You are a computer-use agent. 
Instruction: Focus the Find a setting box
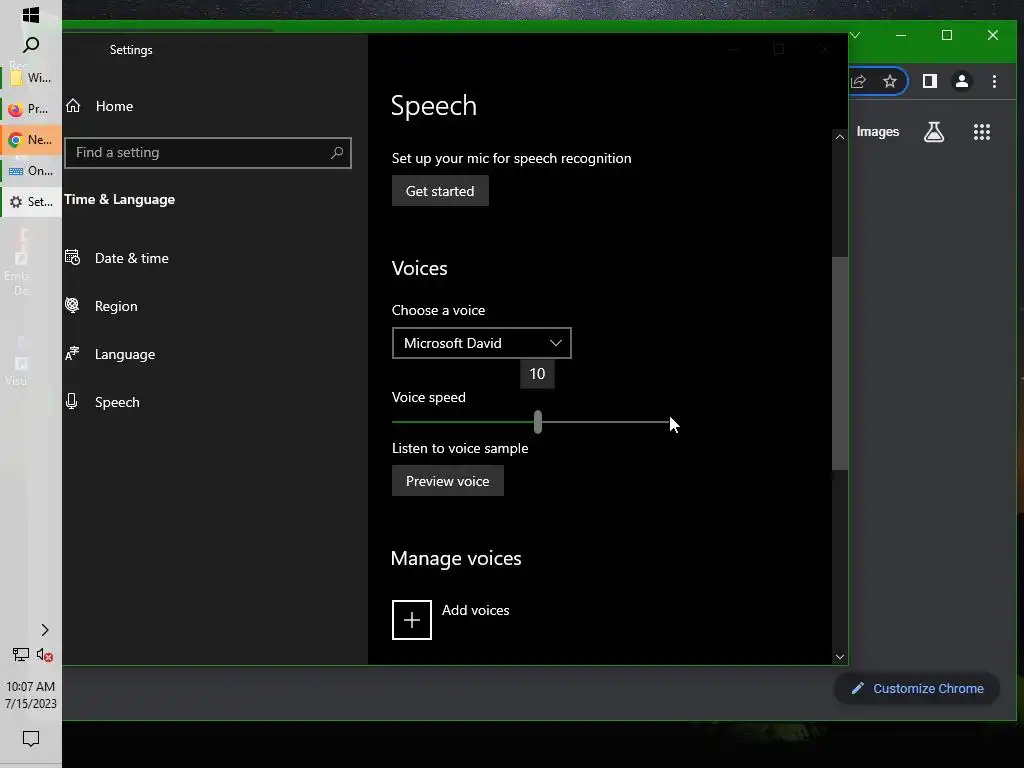coord(208,153)
